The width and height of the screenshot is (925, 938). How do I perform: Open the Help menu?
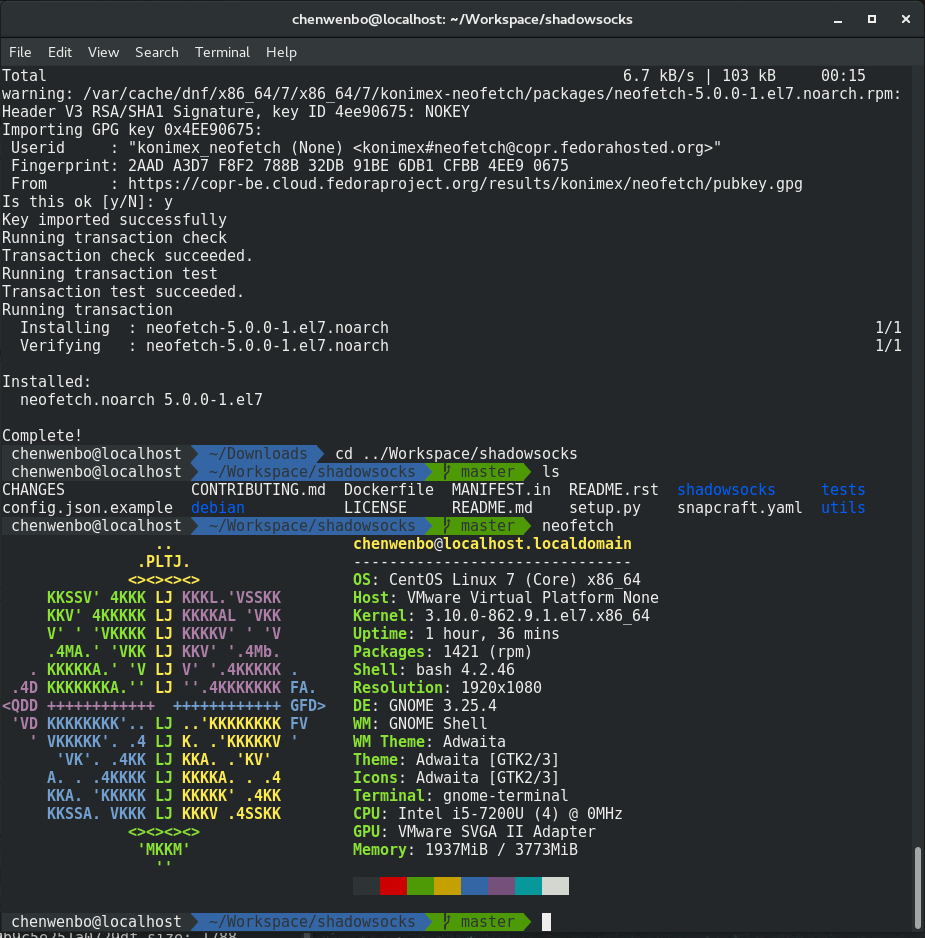(x=281, y=52)
